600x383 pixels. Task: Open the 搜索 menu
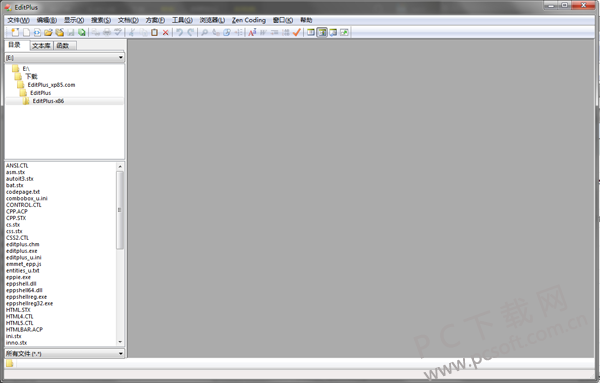101,20
